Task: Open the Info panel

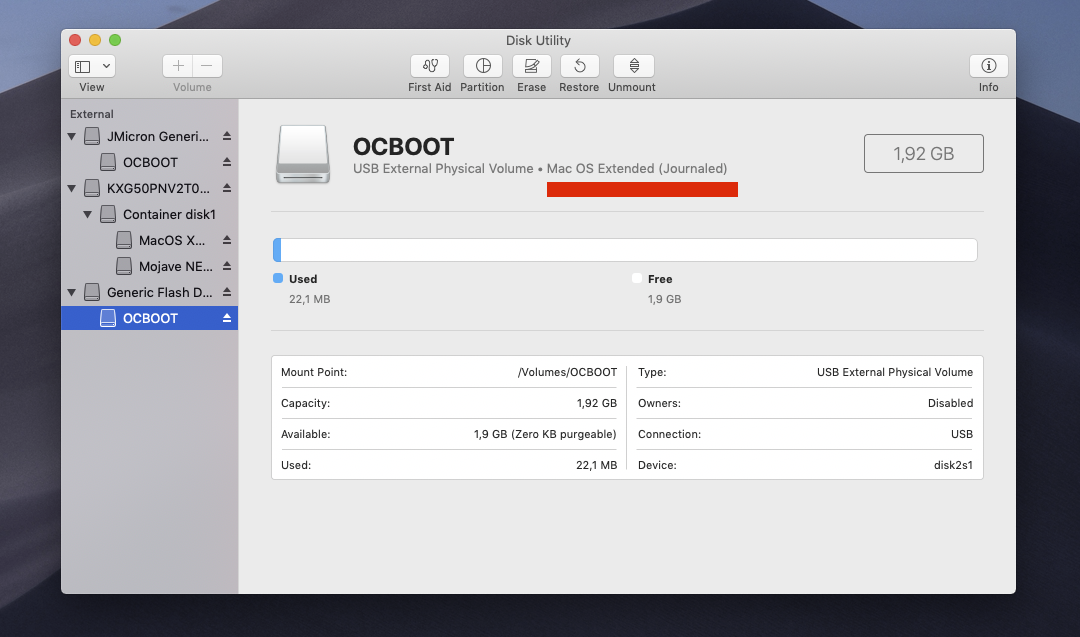Action: (988, 66)
